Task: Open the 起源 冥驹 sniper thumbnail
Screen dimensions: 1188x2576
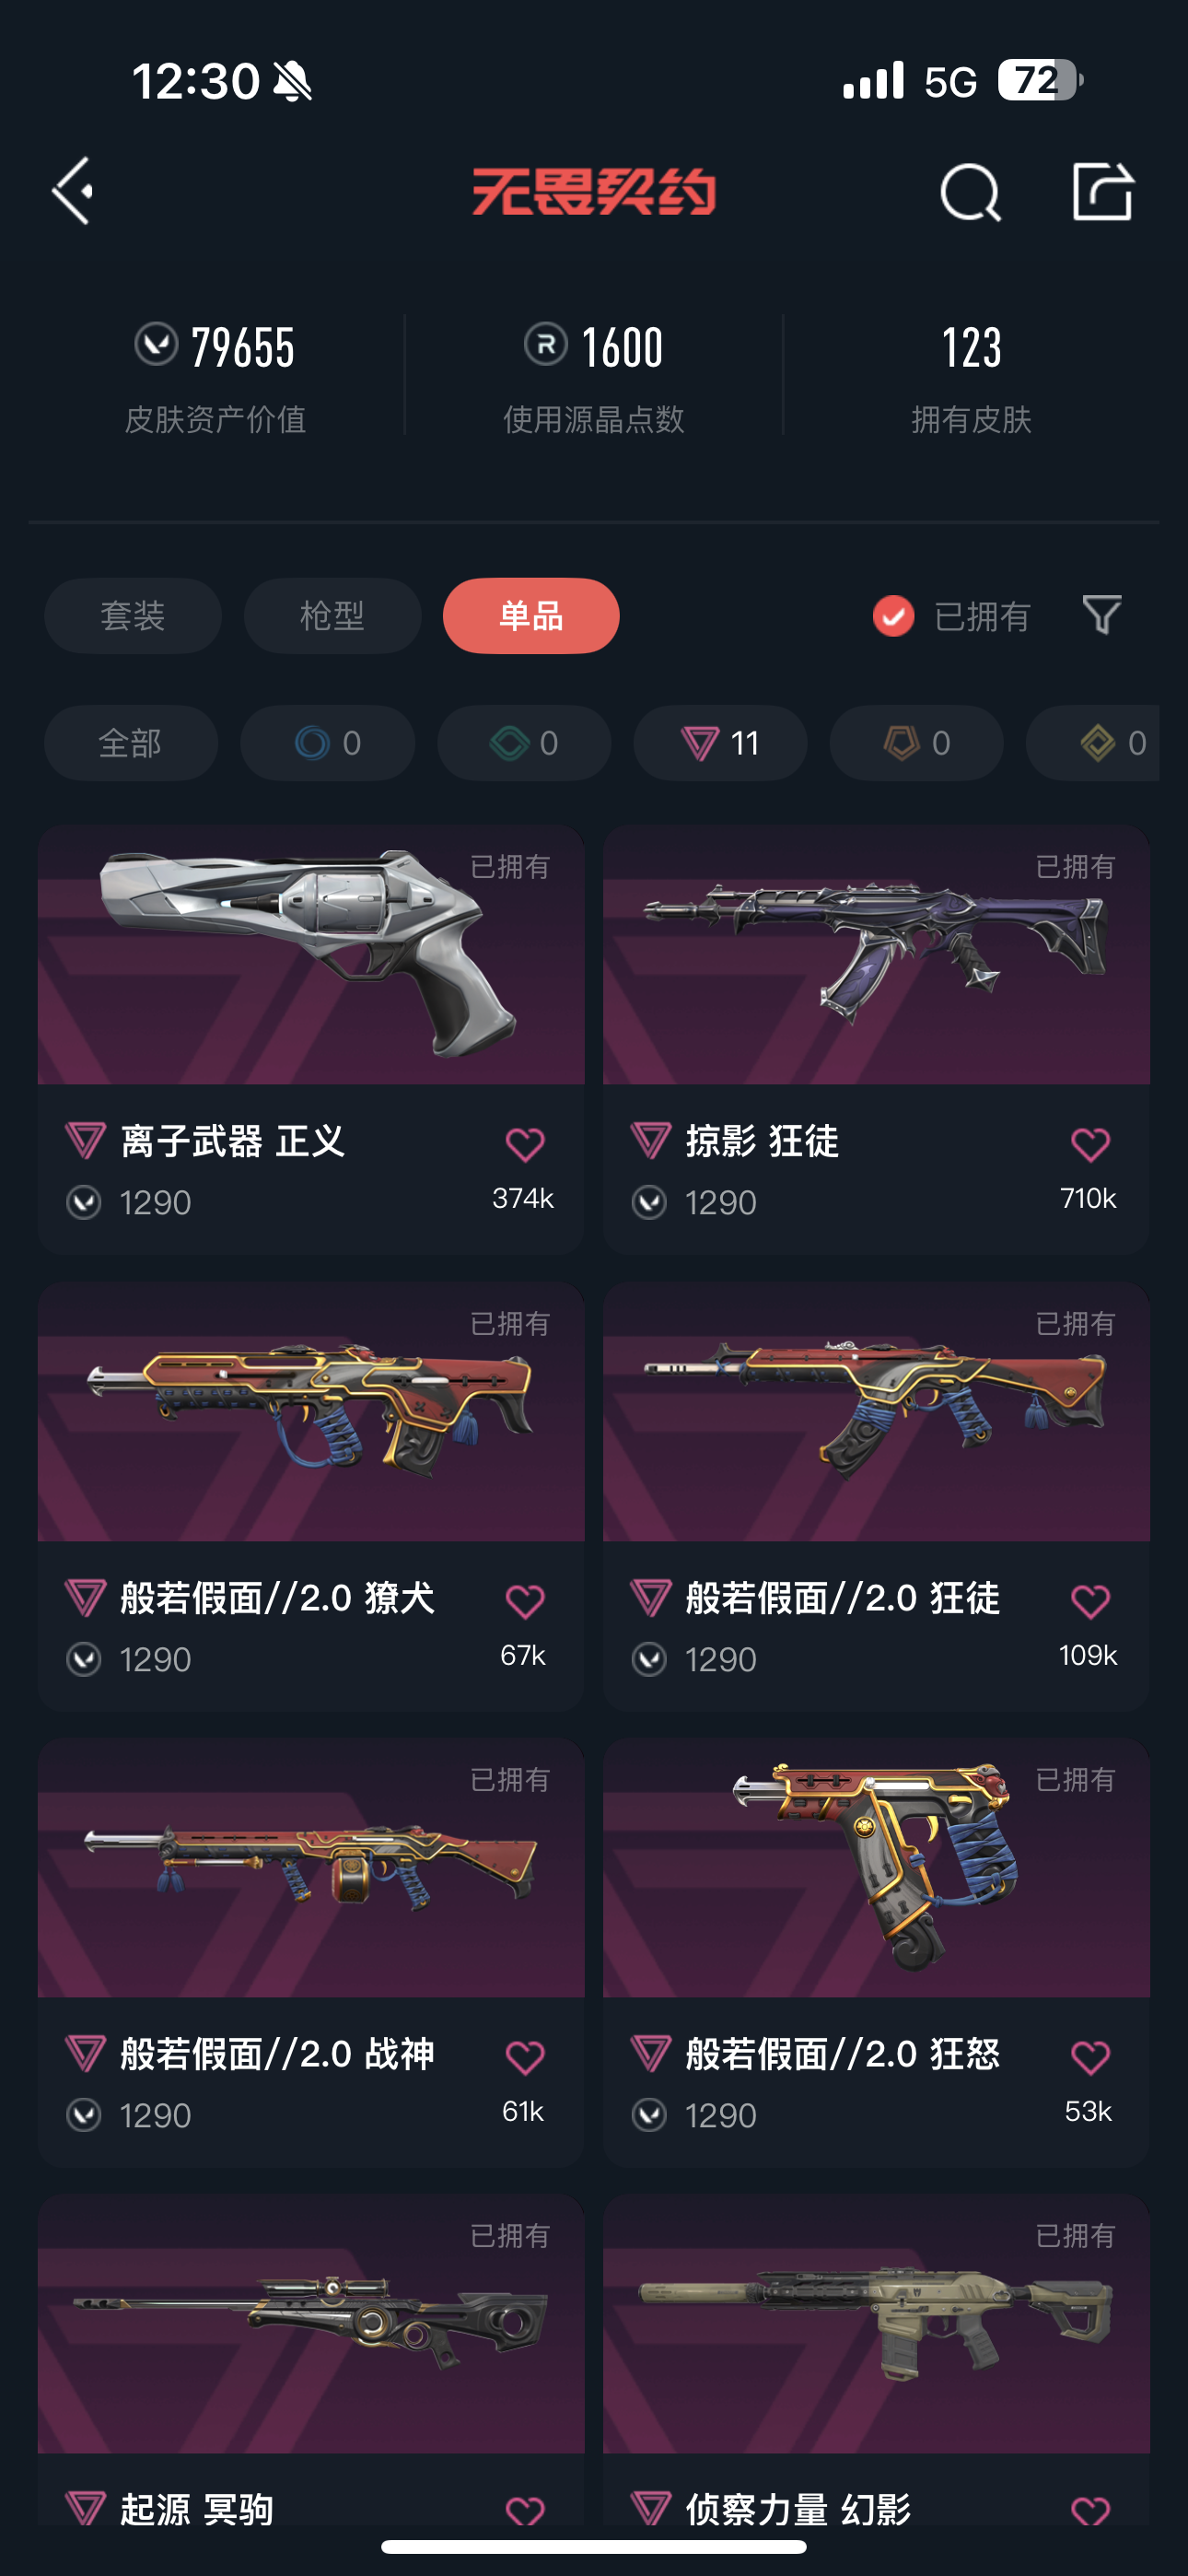Action: pyautogui.click(x=311, y=2324)
